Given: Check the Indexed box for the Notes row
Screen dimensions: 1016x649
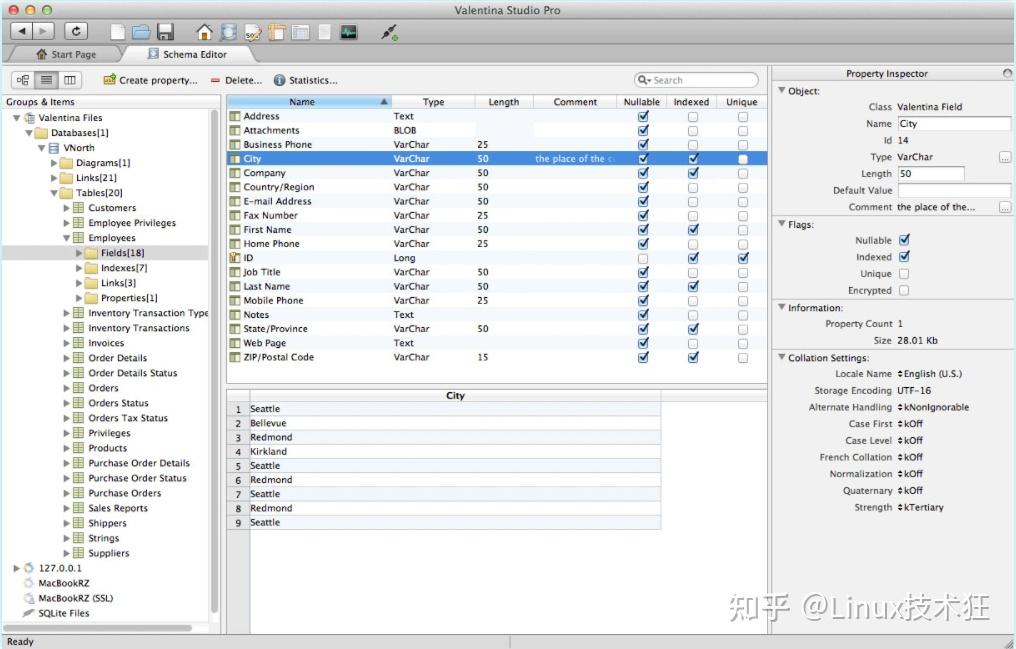Looking at the screenshot, I should tap(693, 315).
